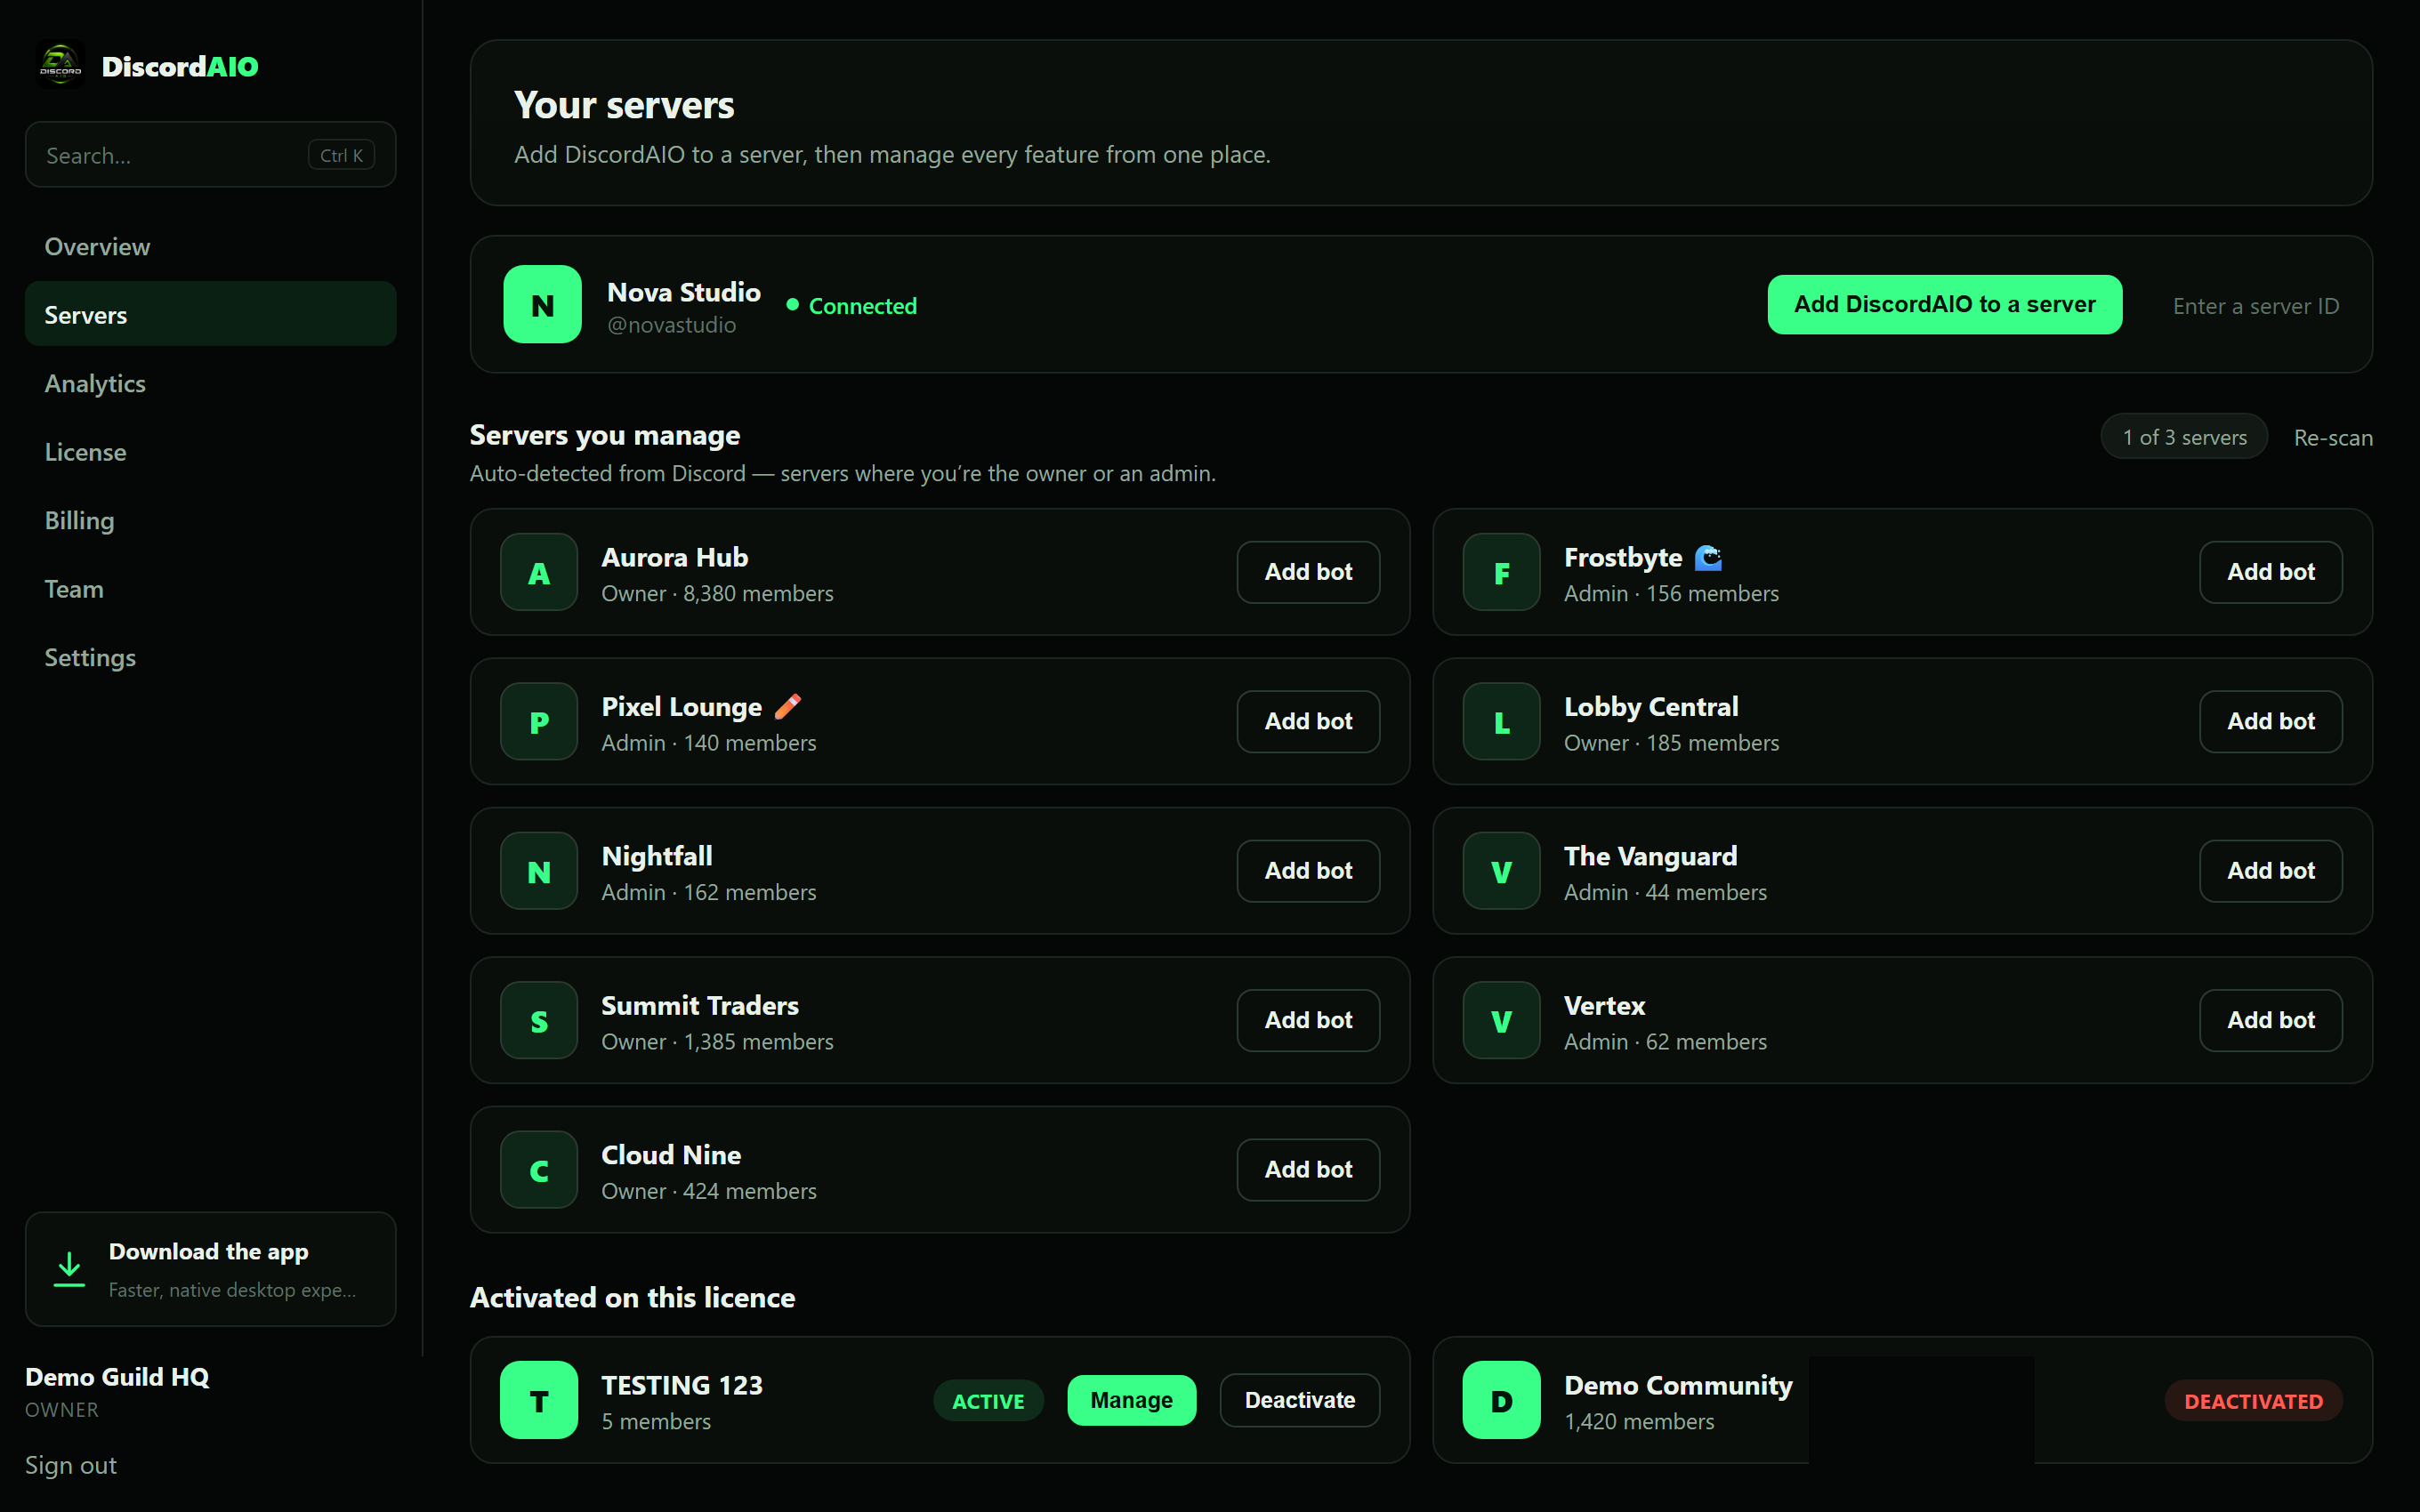
Task: Add bot to Aurora Hub
Action: 1308,572
